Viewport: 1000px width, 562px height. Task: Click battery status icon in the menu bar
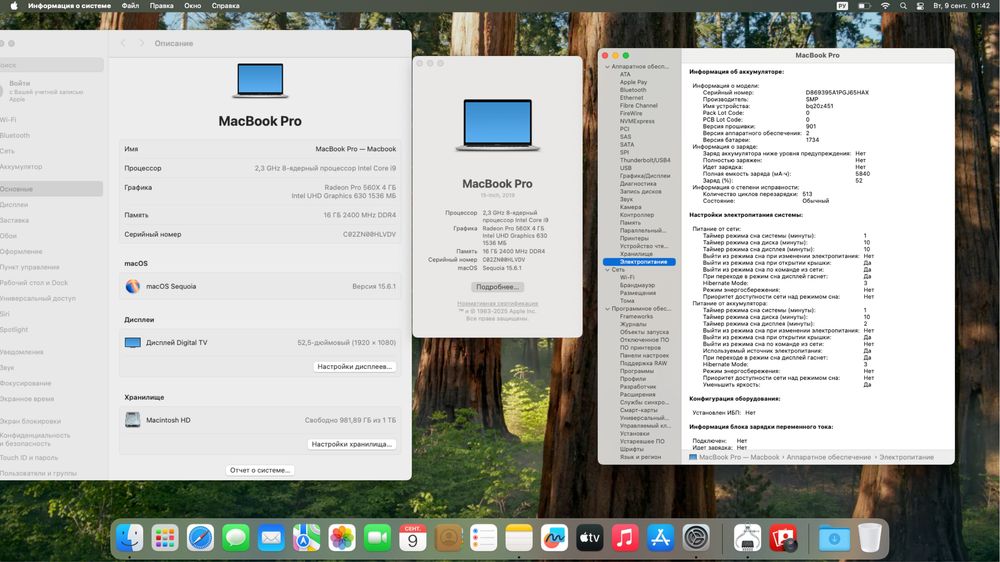(x=864, y=6)
